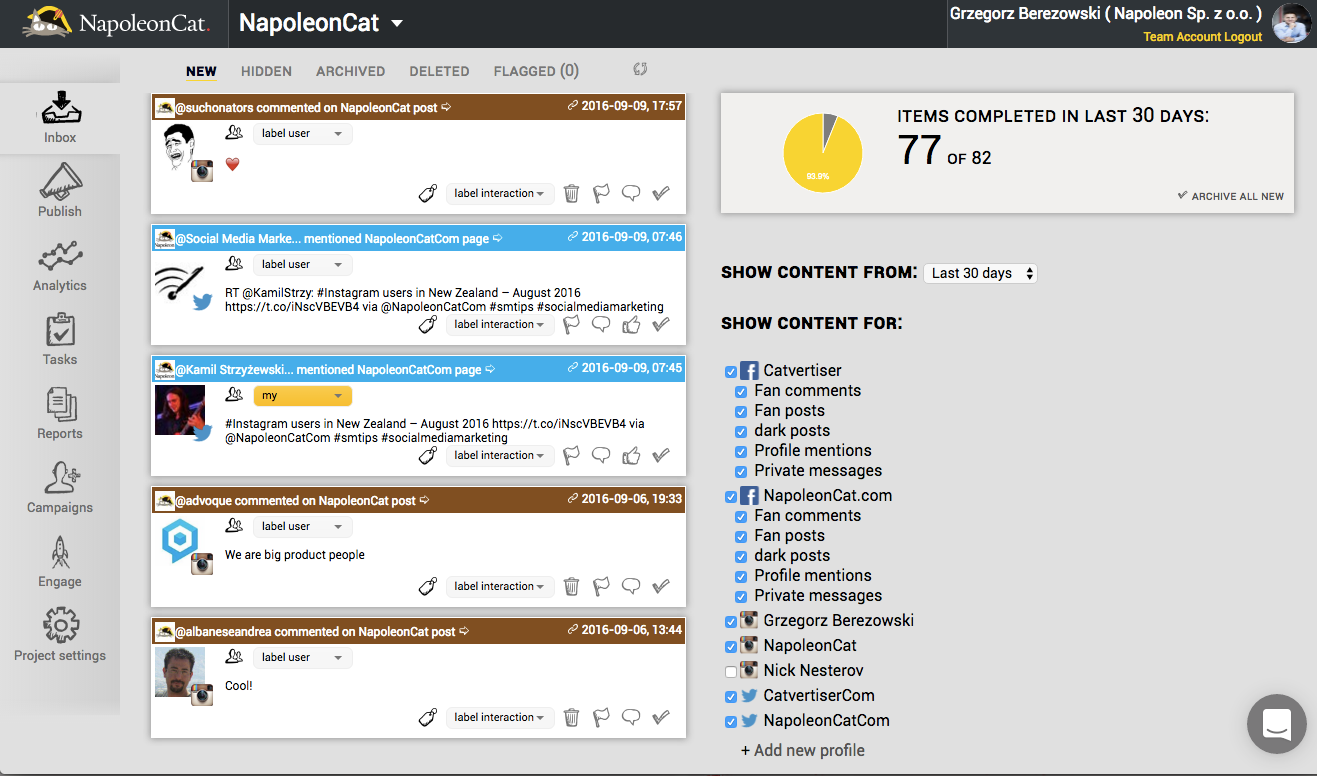1317x776 pixels.
Task: Toggle Catvertiser Private messages checkbox
Action: click(x=741, y=472)
